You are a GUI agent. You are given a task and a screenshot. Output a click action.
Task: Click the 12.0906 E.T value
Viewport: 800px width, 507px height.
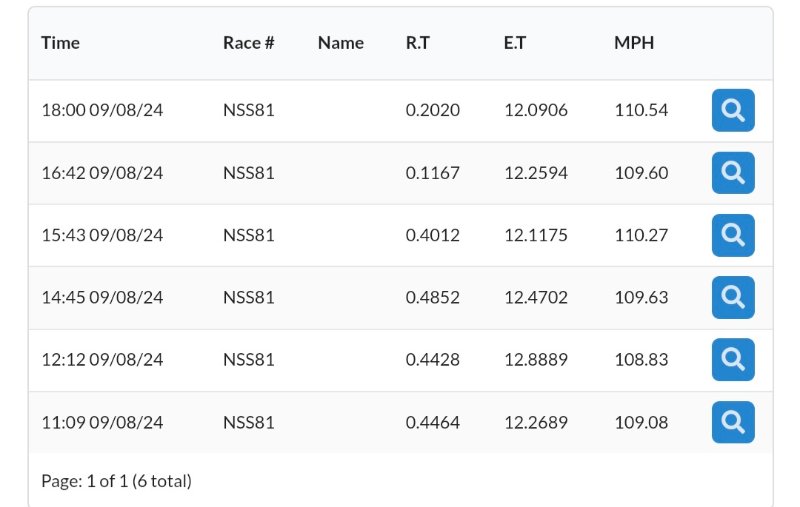pos(535,111)
